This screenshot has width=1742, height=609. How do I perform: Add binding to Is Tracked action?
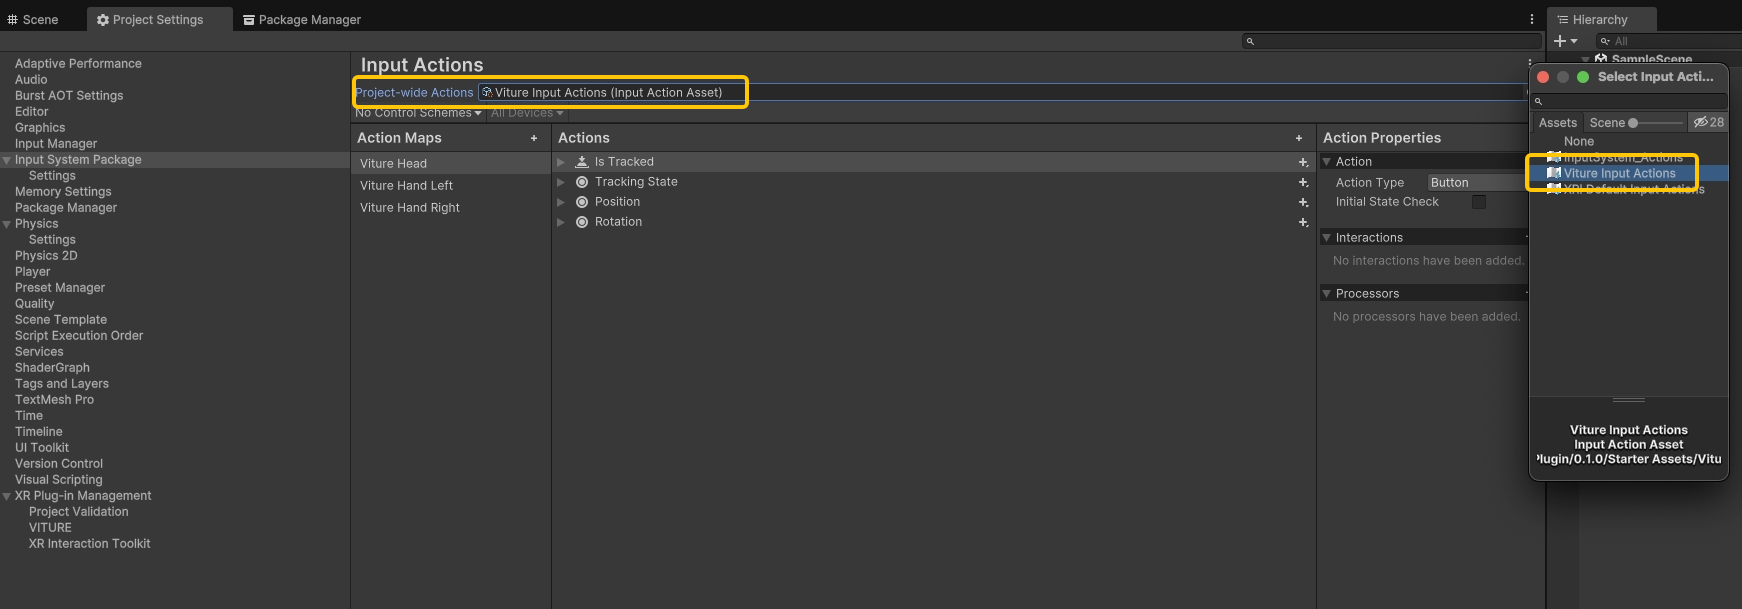(x=1303, y=162)
